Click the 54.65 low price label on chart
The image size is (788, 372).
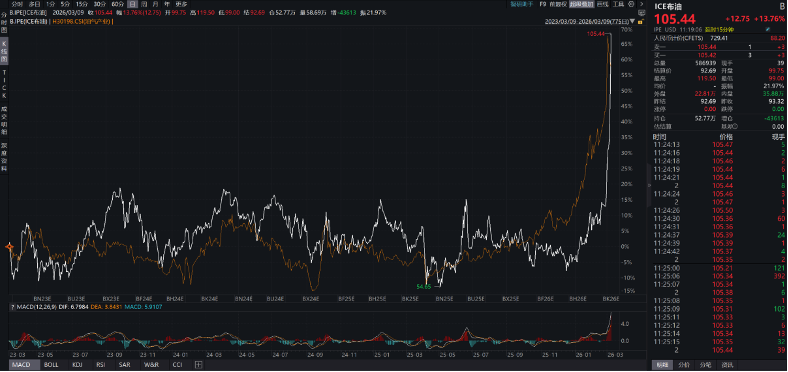pos(423,286)
